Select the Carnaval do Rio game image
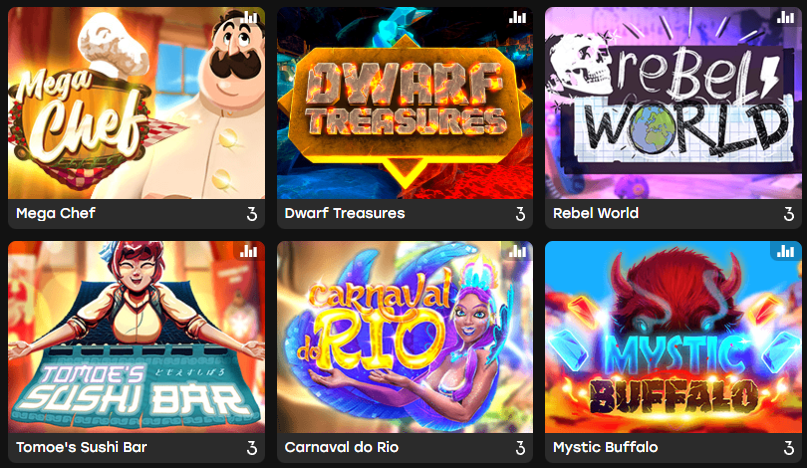The height and width of the screenshot is (468, 807). tap(405, 337)
